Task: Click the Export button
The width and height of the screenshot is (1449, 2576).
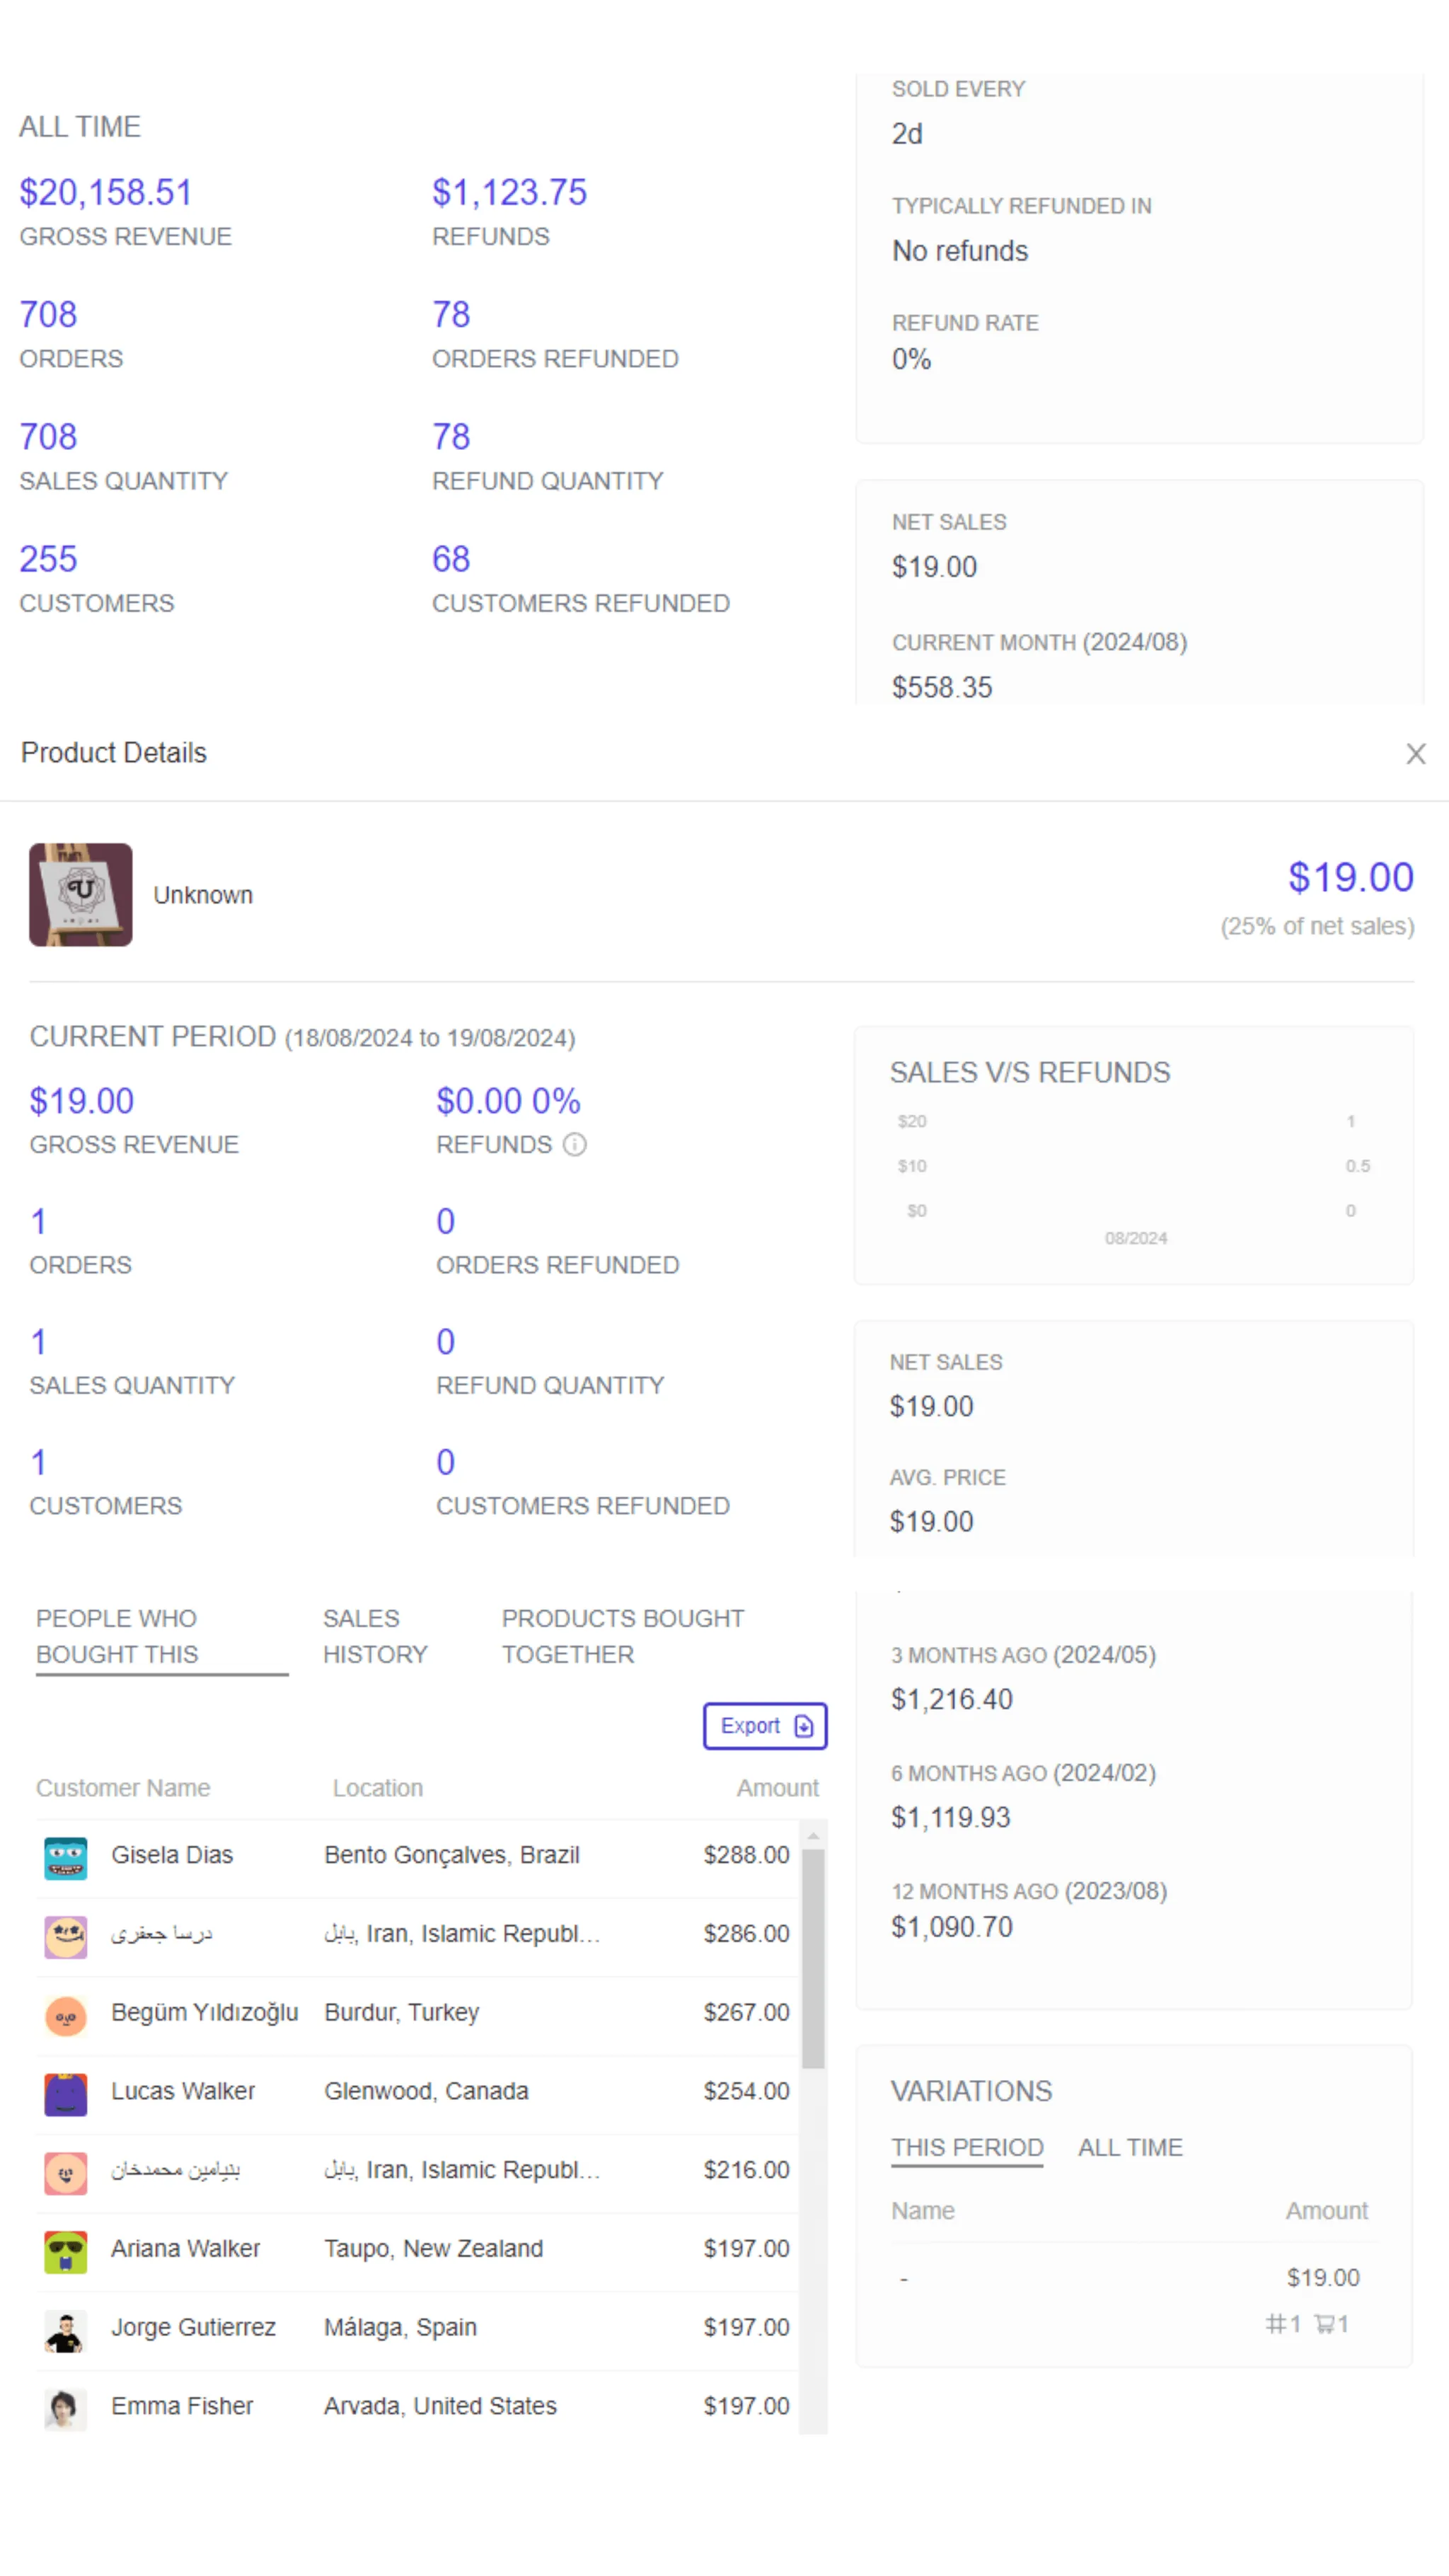Action: (x=765, y=1726)
